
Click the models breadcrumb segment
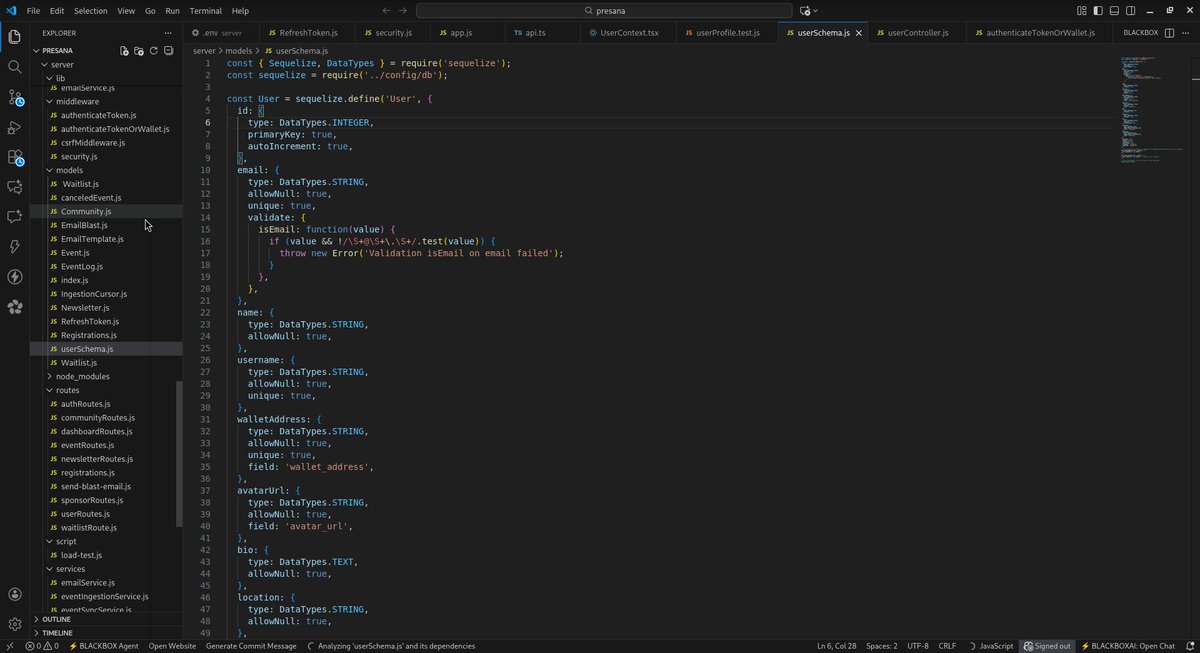(238, 50)
